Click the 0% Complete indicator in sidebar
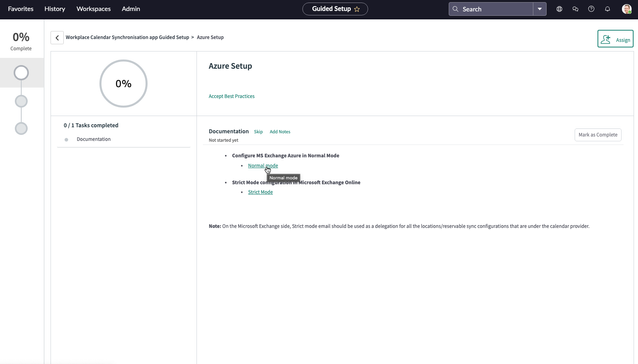 click(x=21, y=41)
